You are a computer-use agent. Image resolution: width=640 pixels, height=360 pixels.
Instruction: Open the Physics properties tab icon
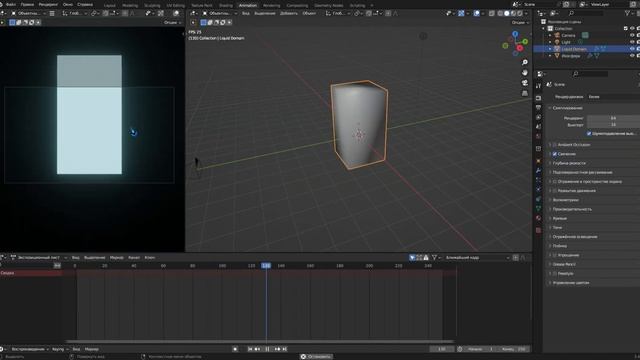tap(538, 189)
